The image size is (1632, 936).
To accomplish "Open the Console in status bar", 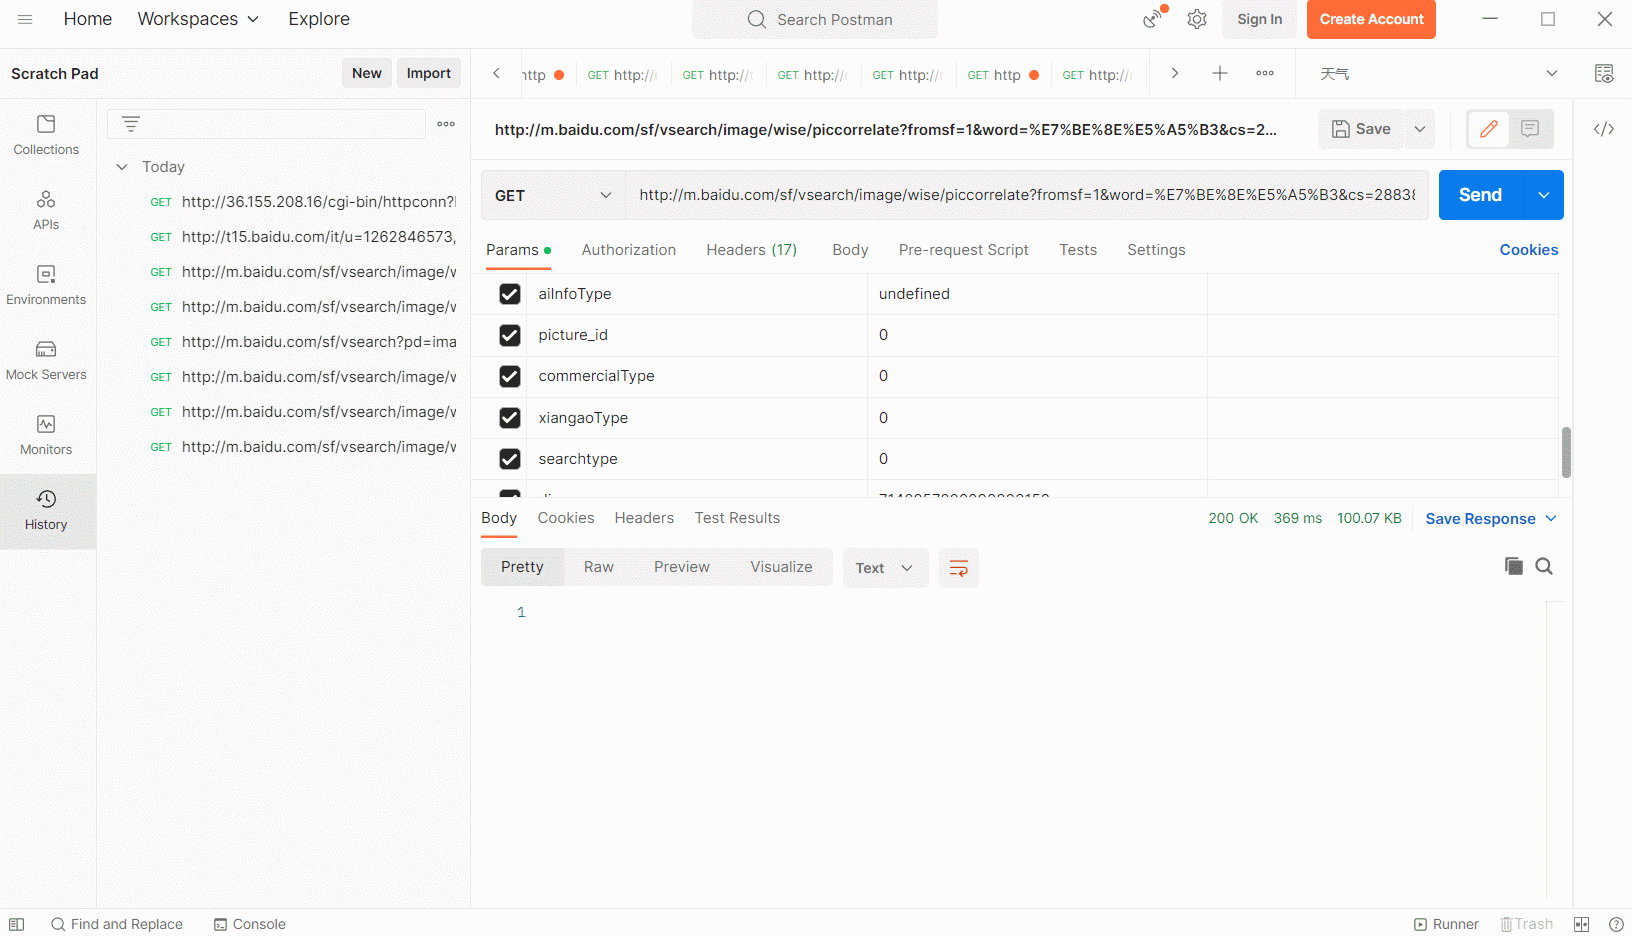I will 250,924.
